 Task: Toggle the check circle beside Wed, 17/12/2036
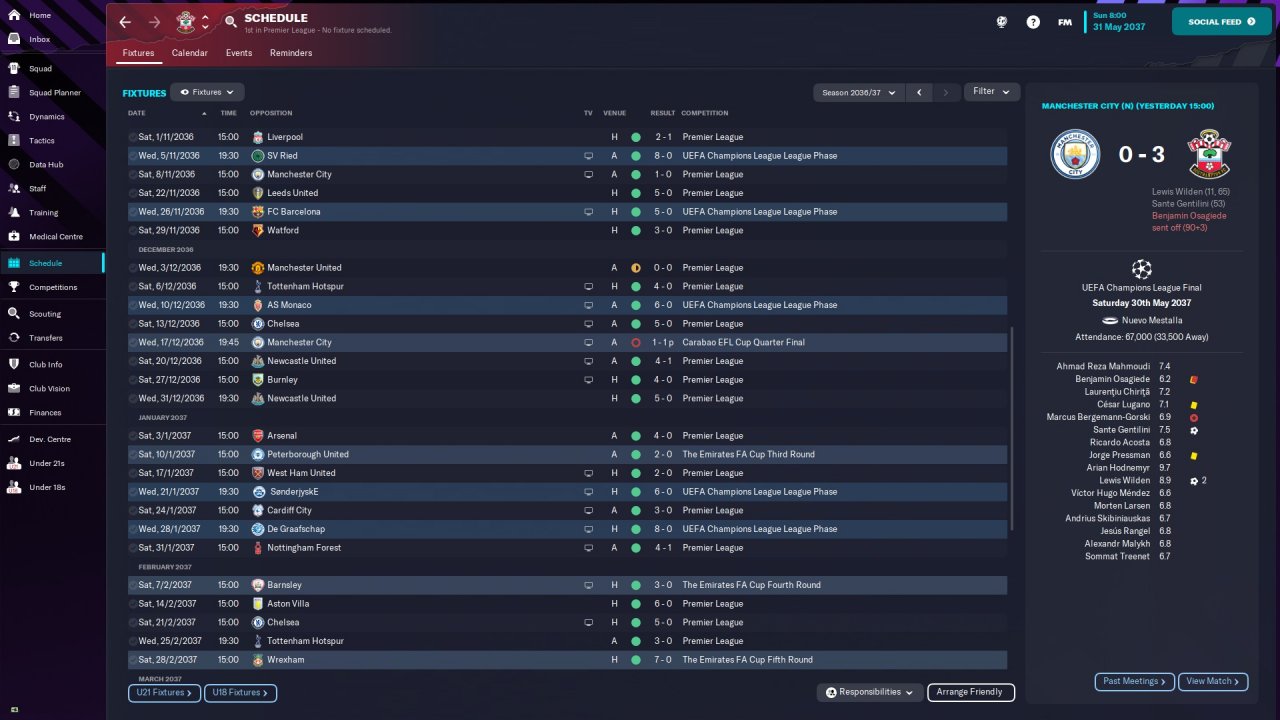[x=133, y=342]
